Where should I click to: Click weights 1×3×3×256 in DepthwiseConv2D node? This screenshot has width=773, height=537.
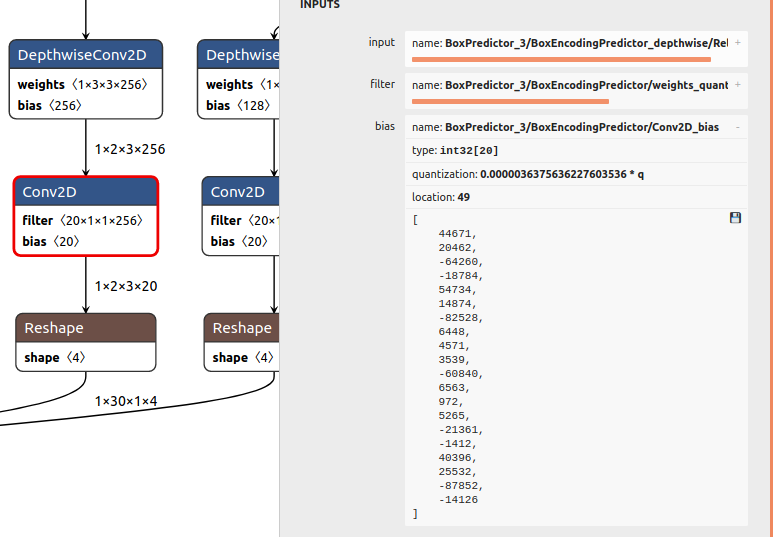tap(83, 84)
